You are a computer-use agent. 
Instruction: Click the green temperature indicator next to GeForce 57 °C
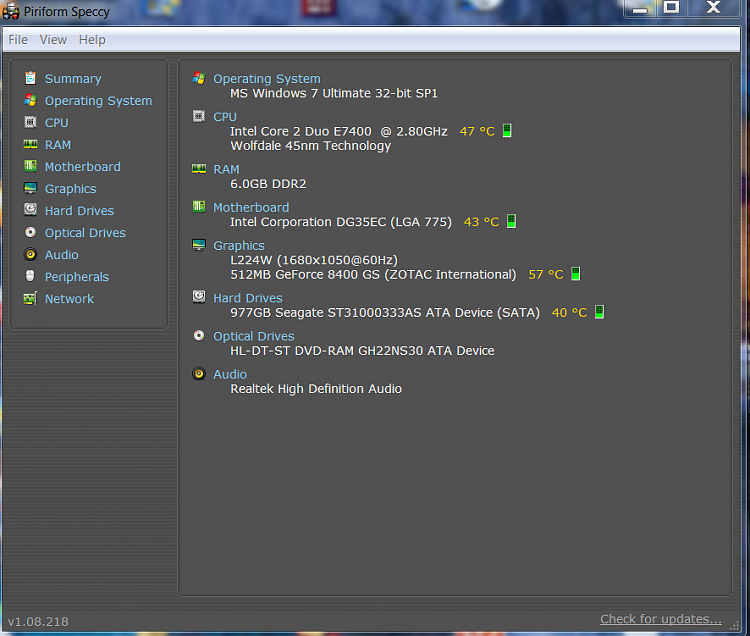(x=576, y=274)
